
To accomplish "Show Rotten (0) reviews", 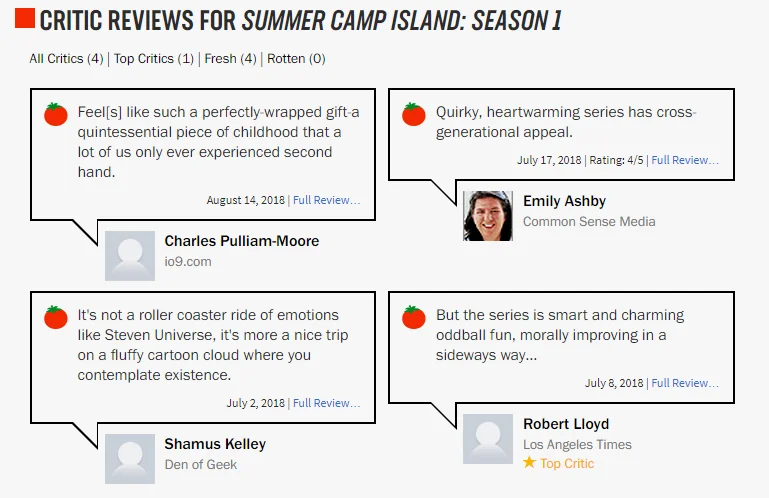I will (296, 59).
